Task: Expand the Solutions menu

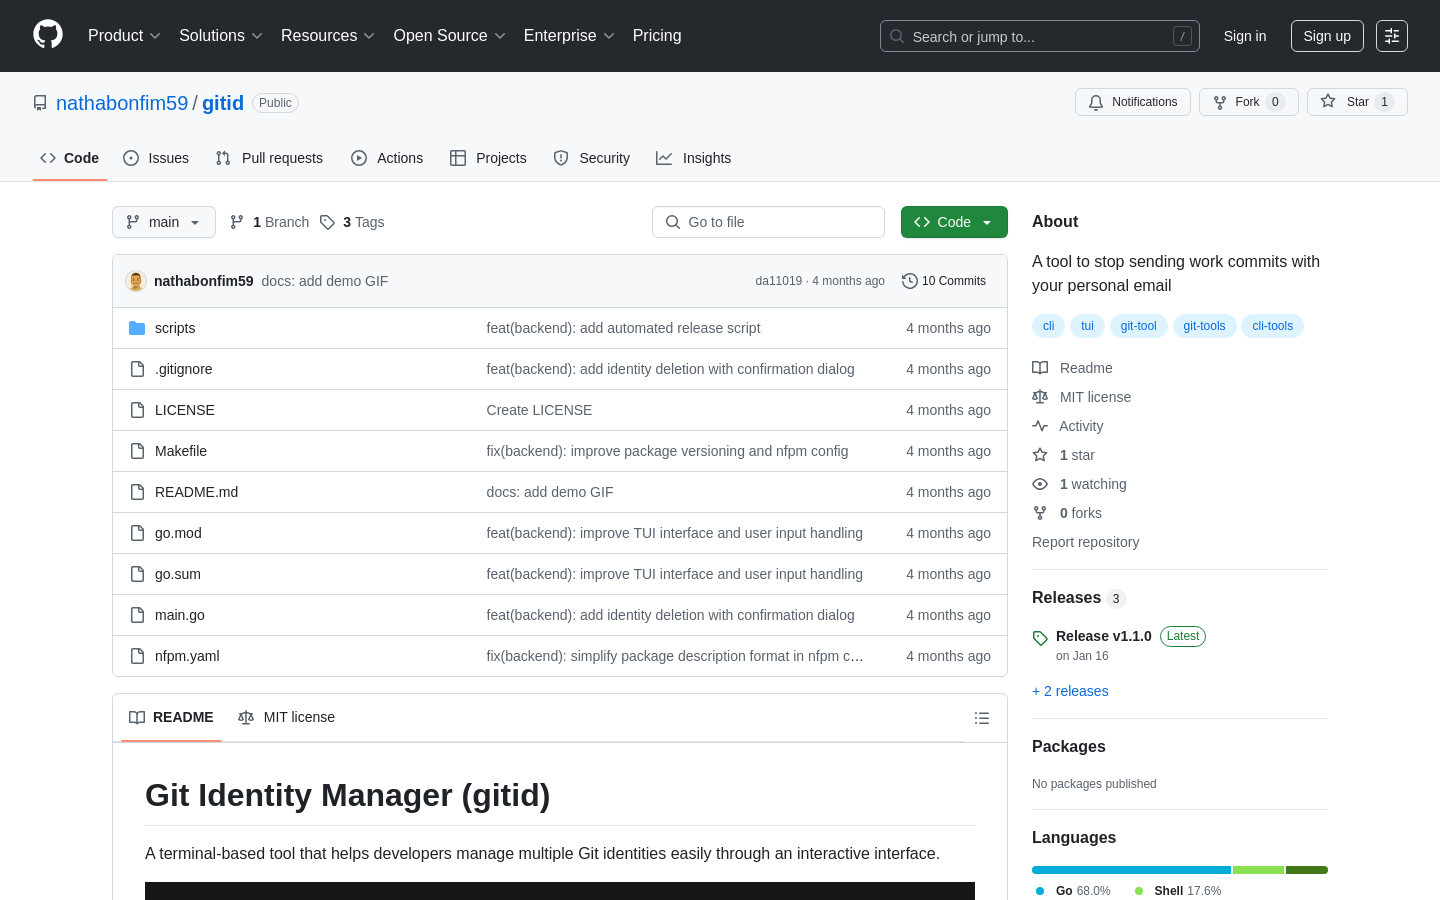Action: [221, 36]
